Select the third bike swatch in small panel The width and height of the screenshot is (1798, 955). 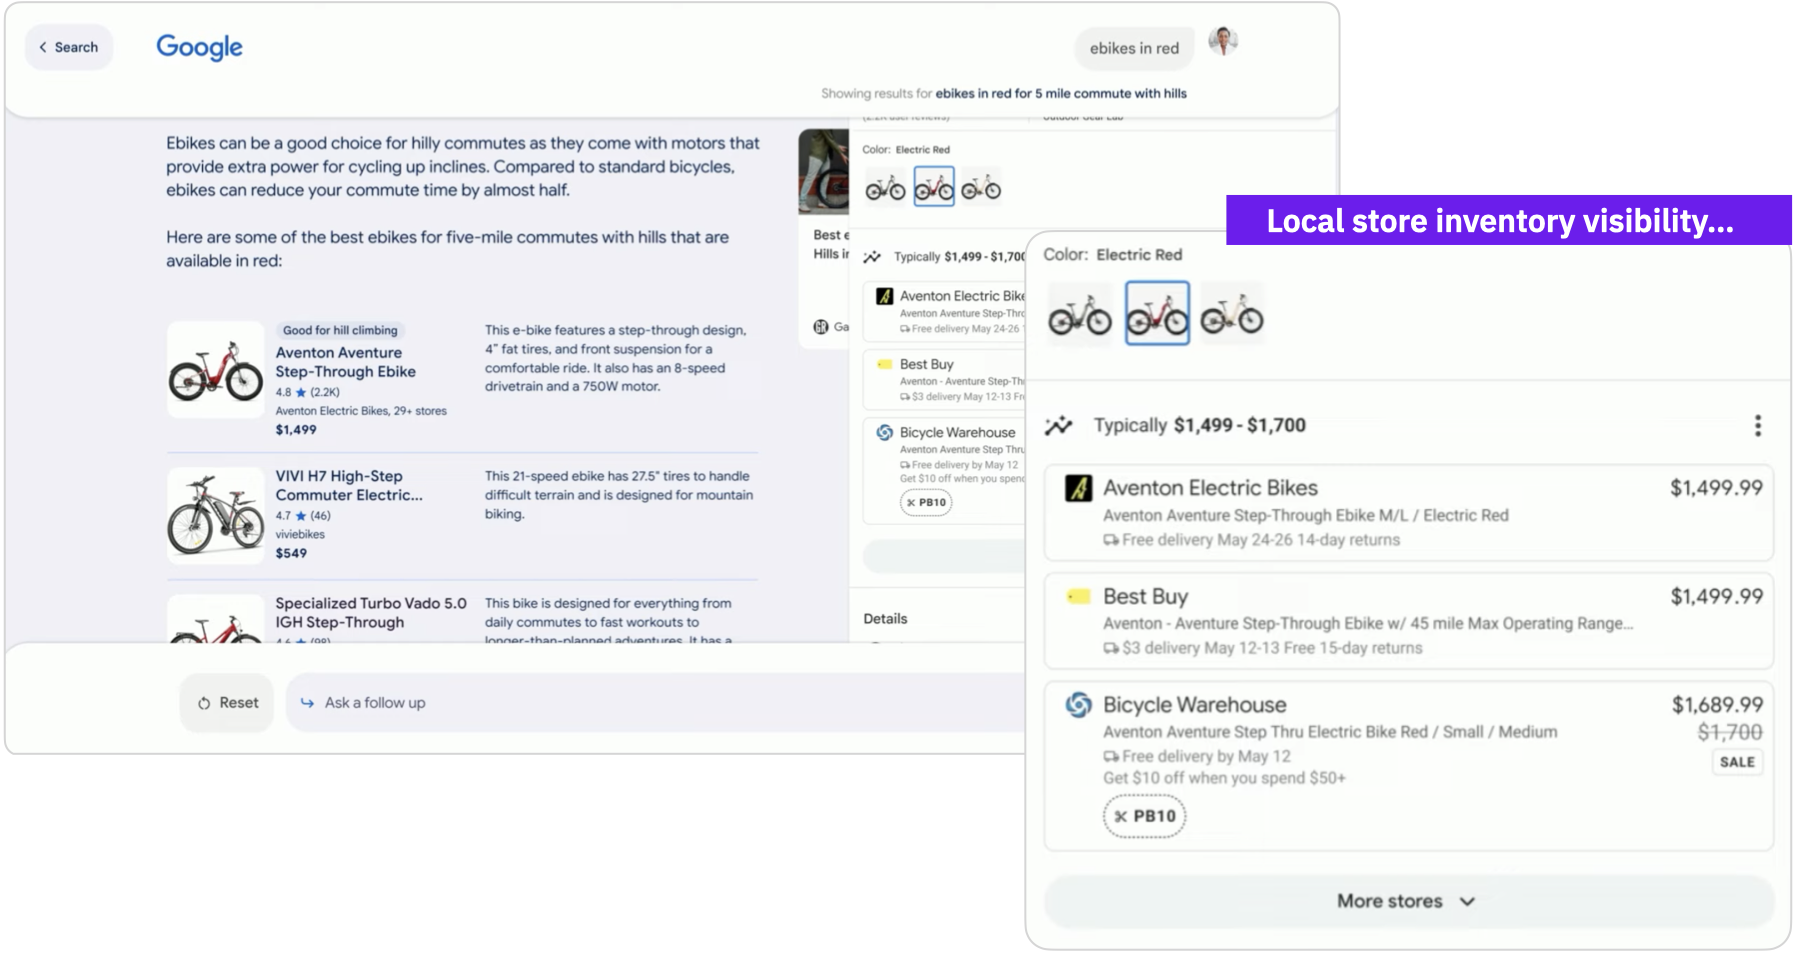point(981,187)
